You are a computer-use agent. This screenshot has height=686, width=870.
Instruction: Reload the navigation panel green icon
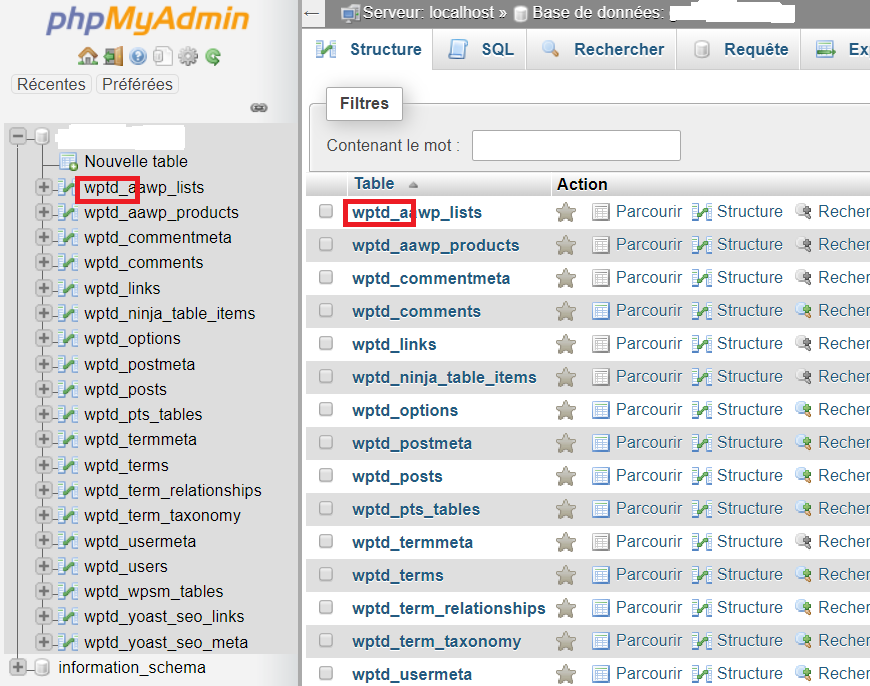213,56
